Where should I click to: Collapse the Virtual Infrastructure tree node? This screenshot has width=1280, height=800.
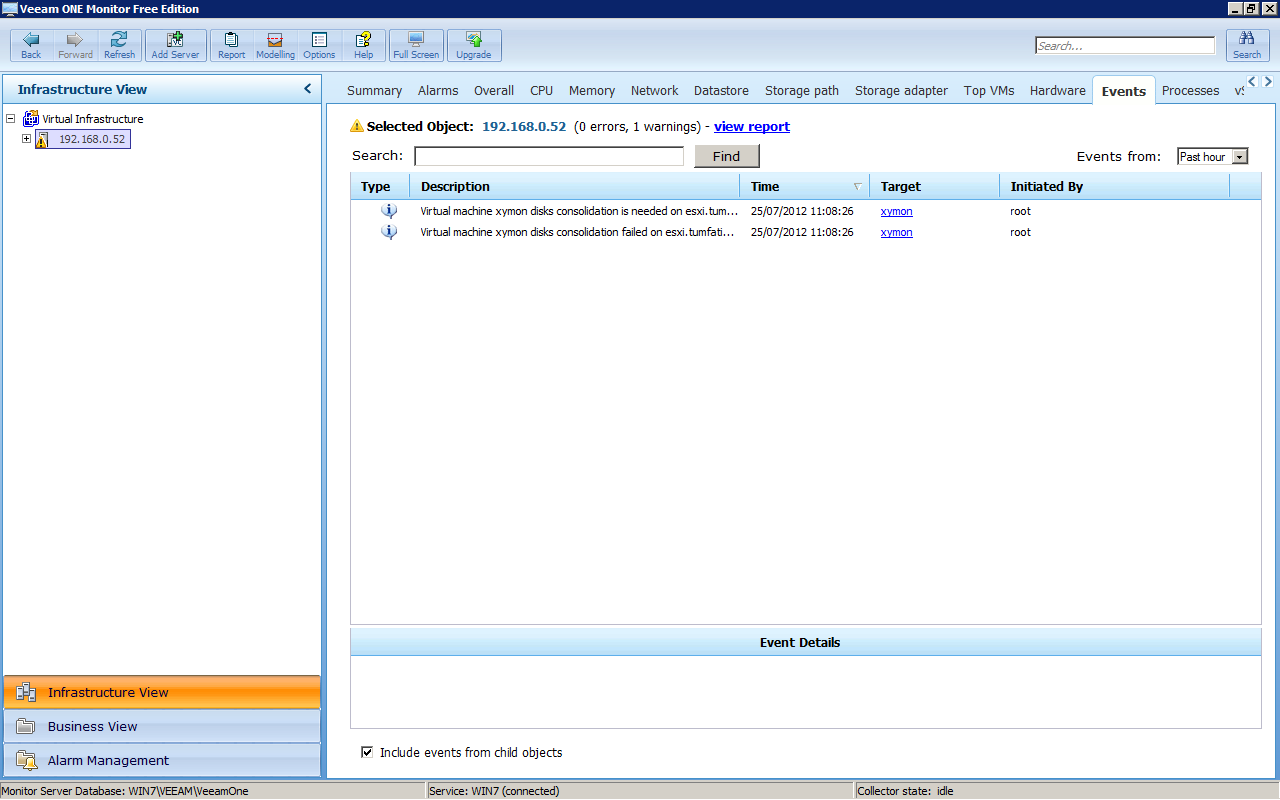coord(11,119)
